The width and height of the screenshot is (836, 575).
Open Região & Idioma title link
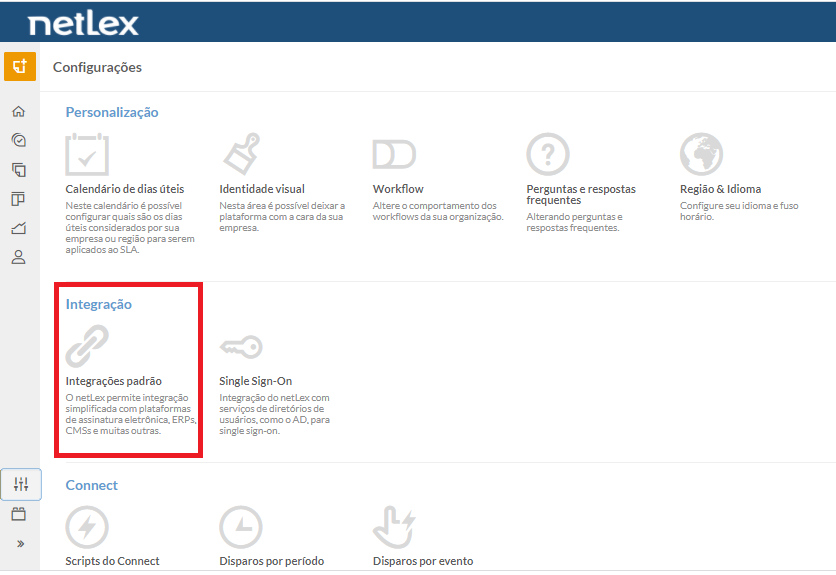pos(720,189)
